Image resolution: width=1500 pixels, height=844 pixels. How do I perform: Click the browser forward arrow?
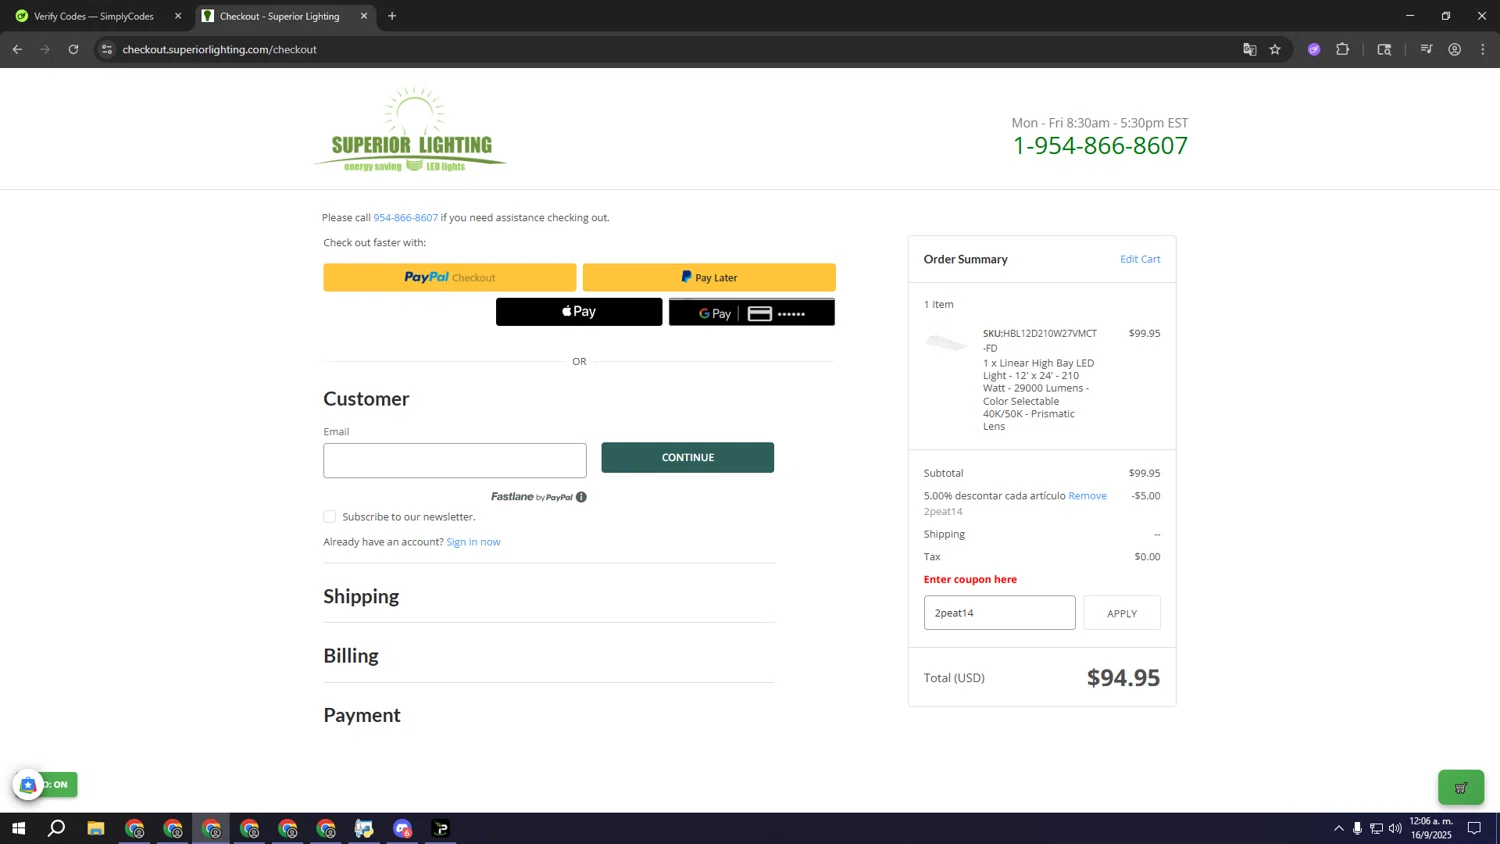(45, 49)
